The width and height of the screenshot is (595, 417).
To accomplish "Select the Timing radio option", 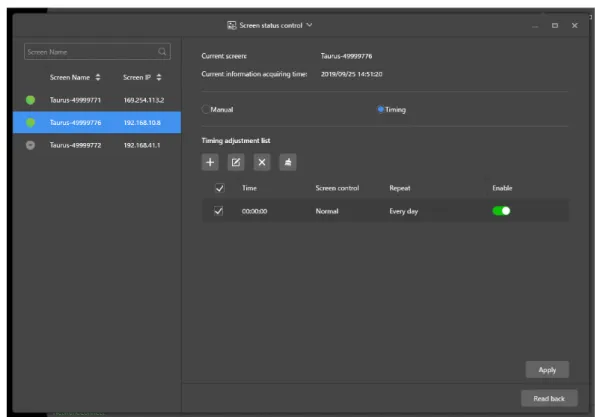I will tap(381, 109).
